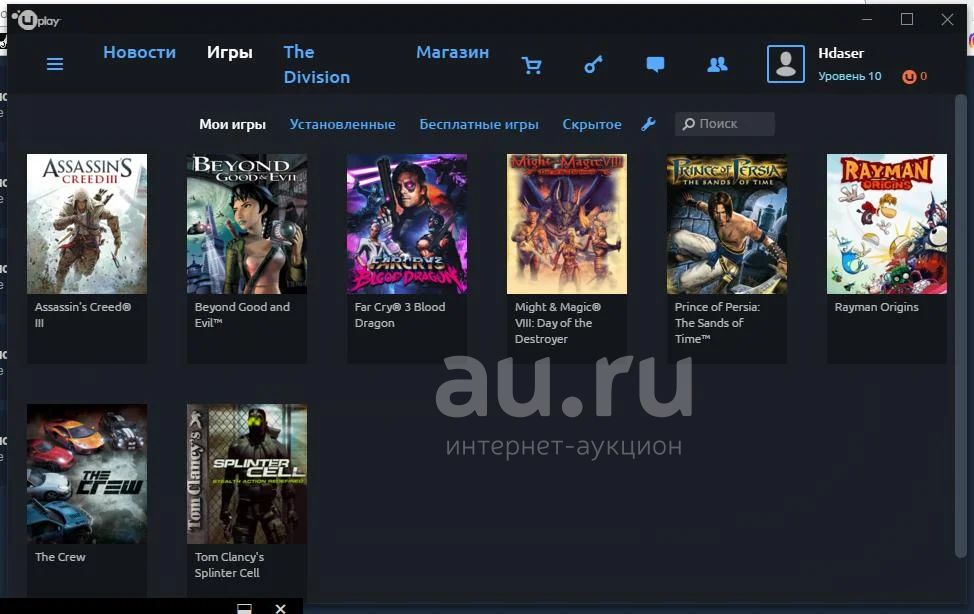The image size is (974, 614).
Task: Select the Игры tab
Action: pyautogui.click(x=230, y=52)
